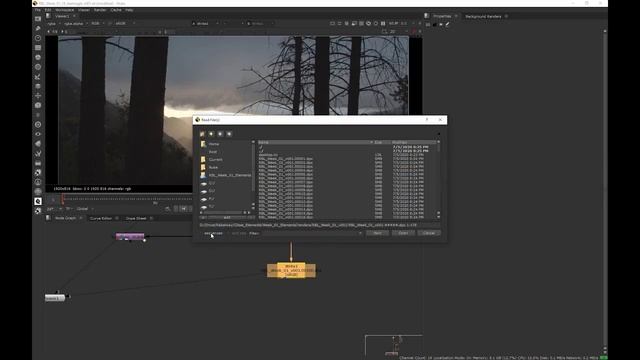The image size is (640, 360).
Task: Open the Node Graph pane content menu icon
Action: pos(48,218)
